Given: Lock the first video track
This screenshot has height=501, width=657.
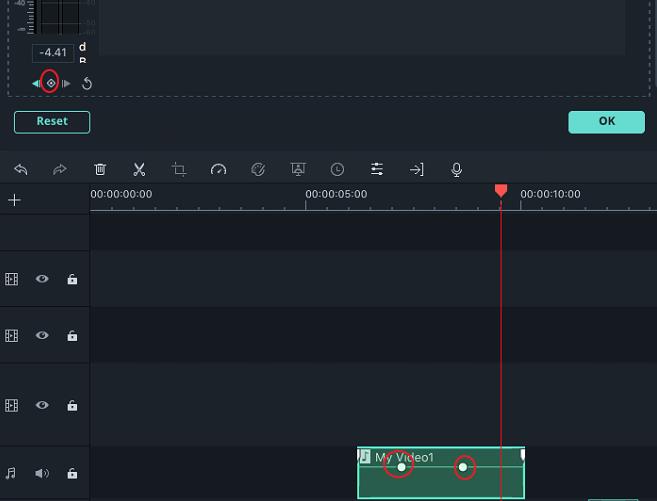Looking at the screenshot, I should tap(72, 279).
